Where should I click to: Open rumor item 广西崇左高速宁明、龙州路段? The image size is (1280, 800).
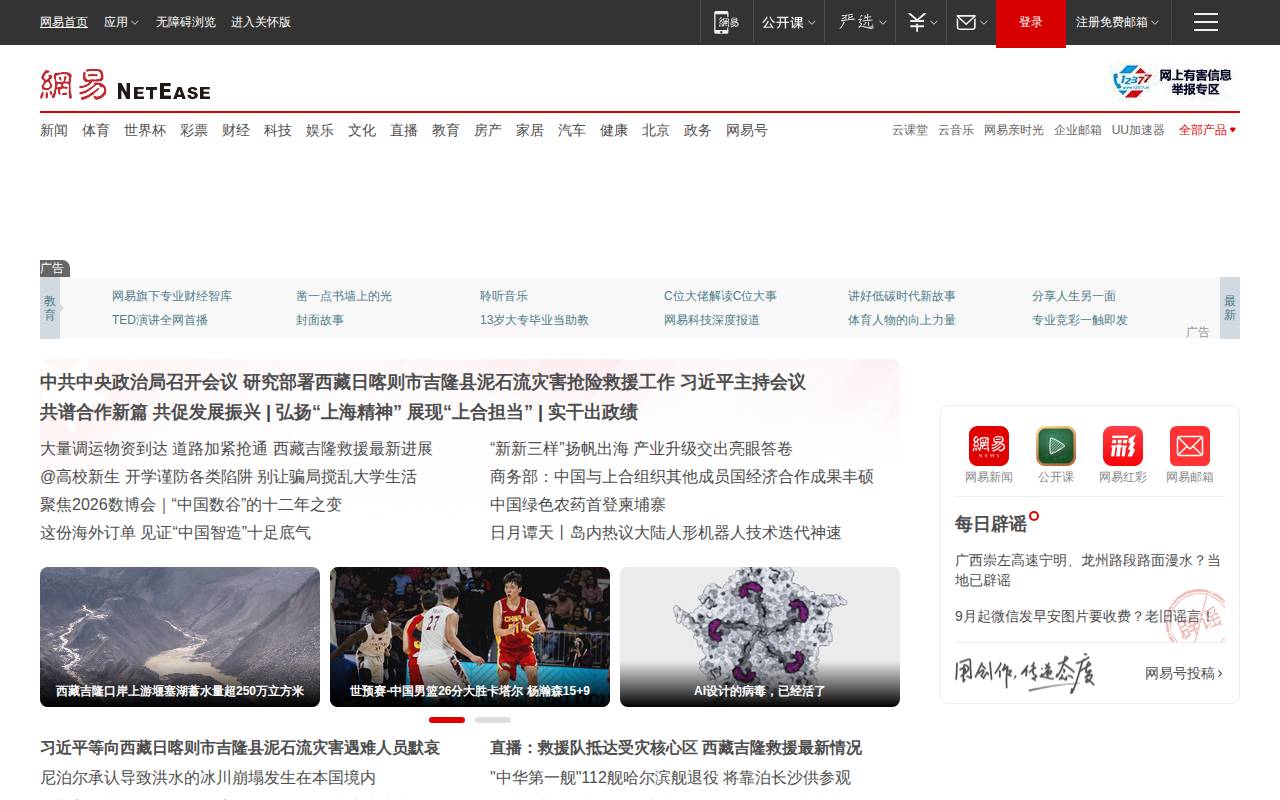pyautogui.click(x=1088, y=570)
